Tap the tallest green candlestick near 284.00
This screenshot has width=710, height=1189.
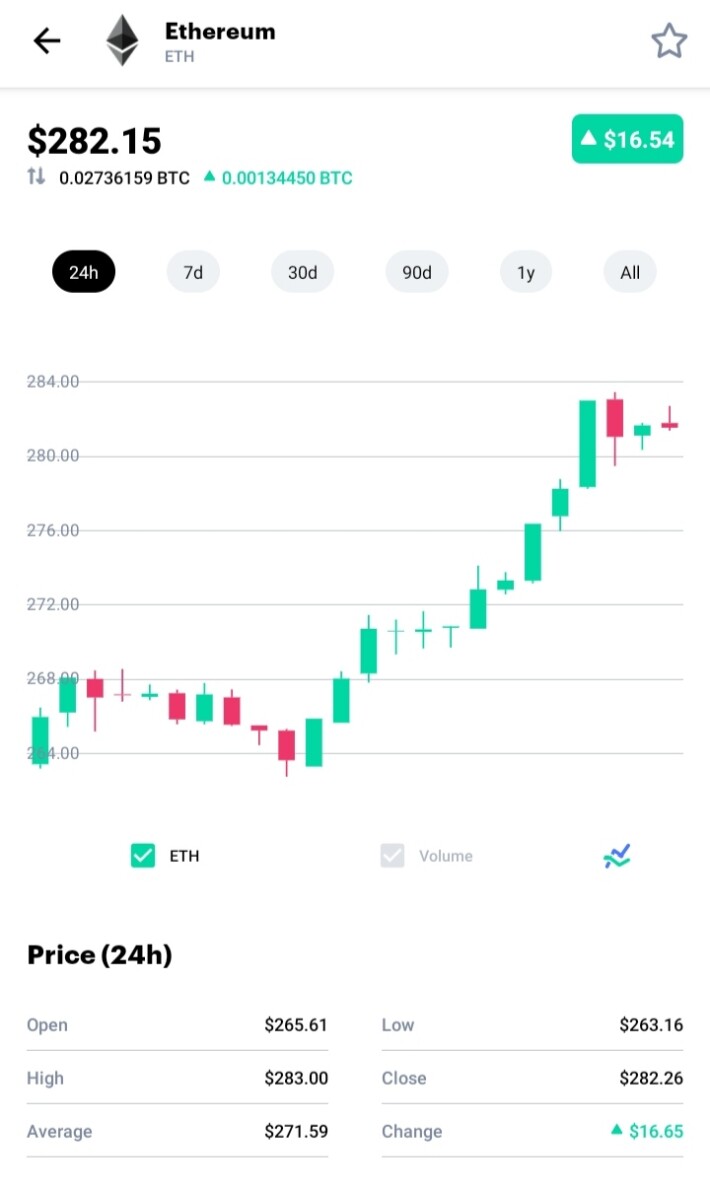tap(587, 444)
